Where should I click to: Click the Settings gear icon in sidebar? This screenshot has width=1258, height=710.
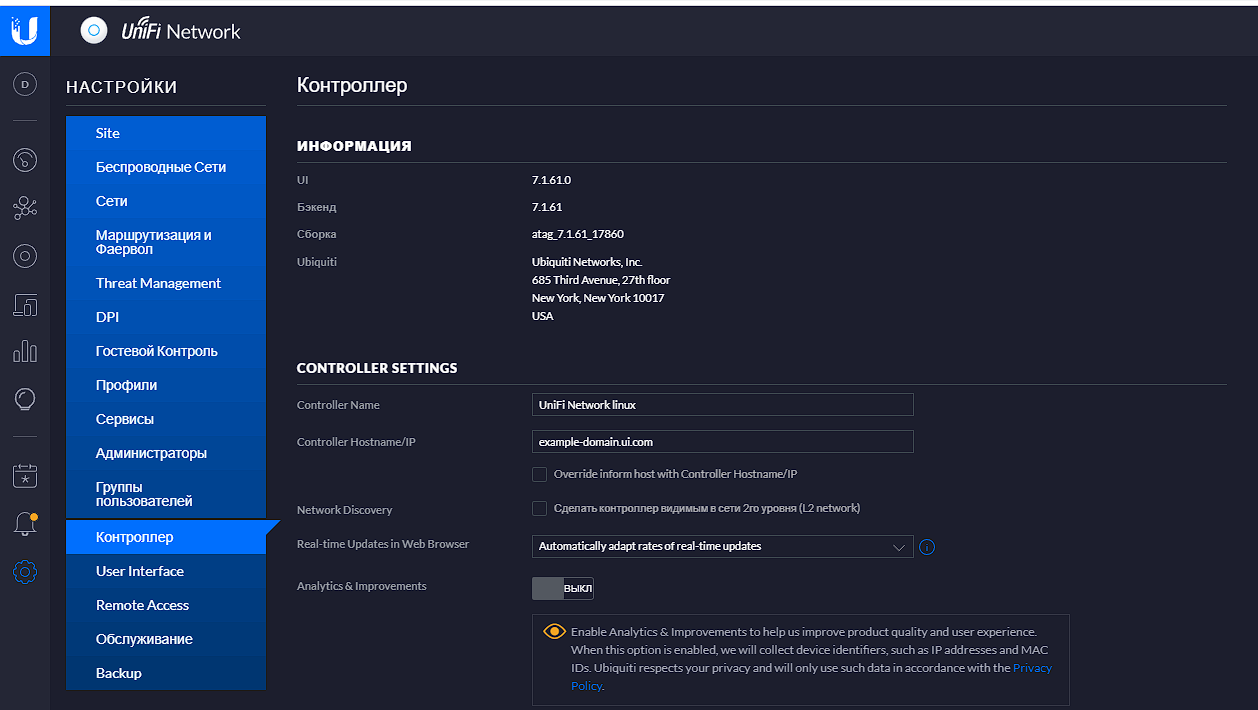(25, 572)
